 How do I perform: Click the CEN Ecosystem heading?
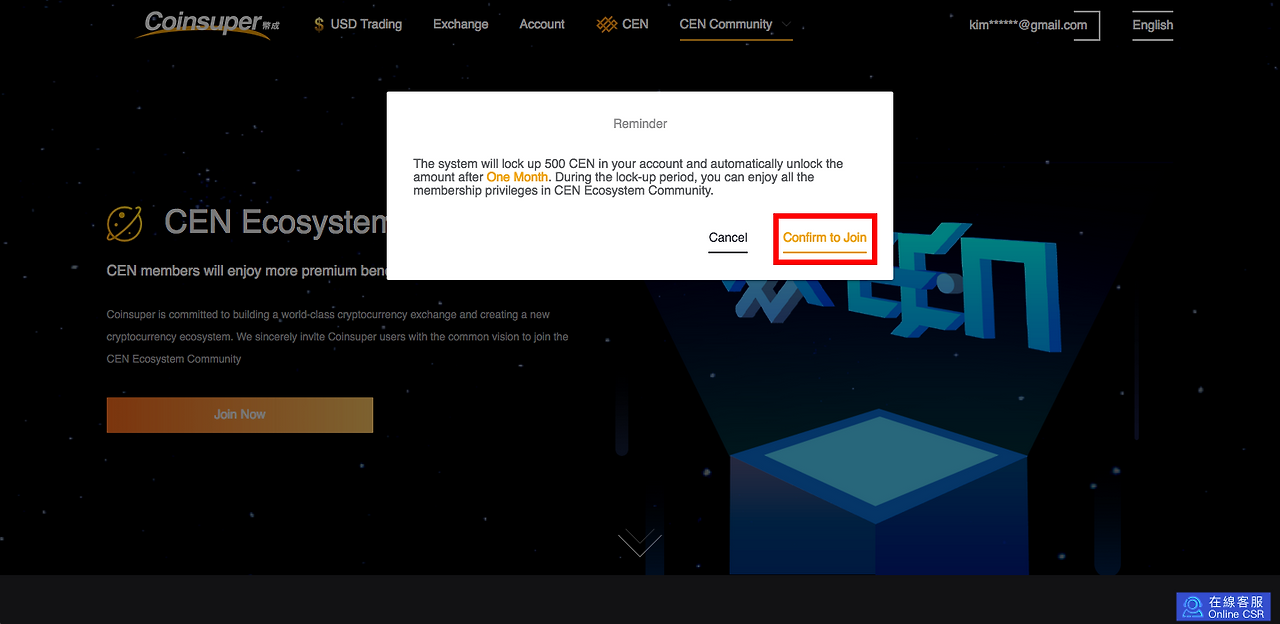point(276,222)
